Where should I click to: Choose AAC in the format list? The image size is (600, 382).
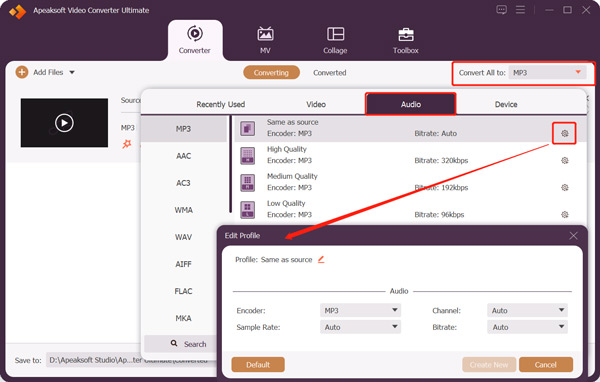coord(184,156)
